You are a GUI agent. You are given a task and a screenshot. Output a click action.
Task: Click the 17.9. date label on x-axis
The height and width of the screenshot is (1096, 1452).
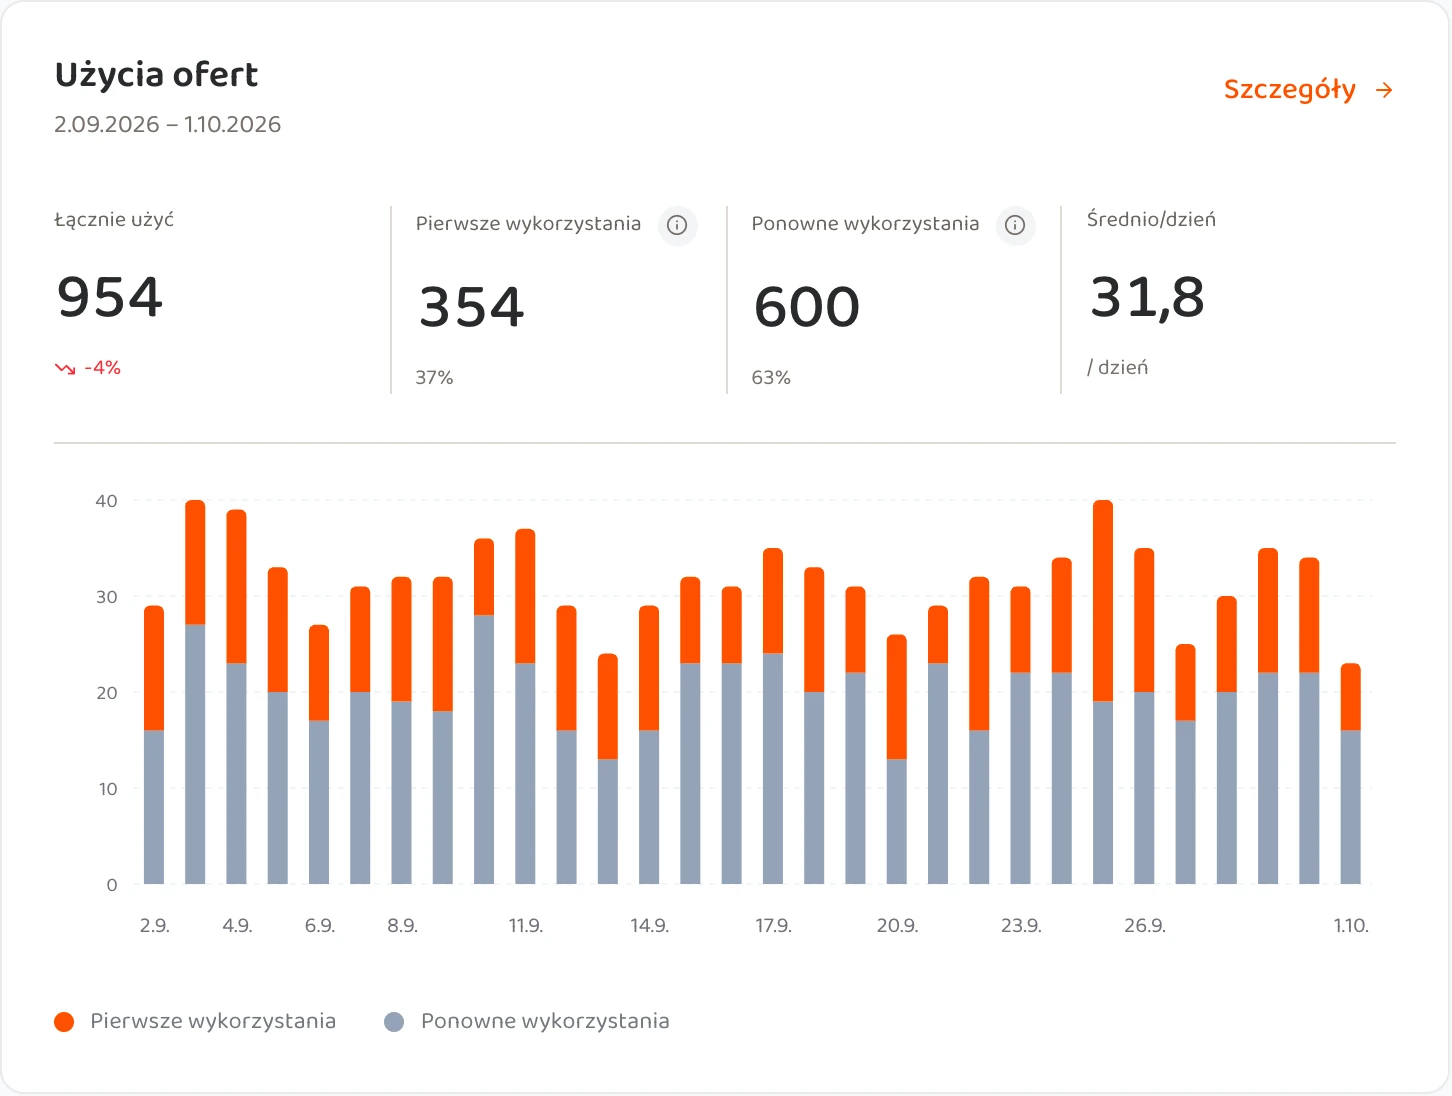coord(773,926)
